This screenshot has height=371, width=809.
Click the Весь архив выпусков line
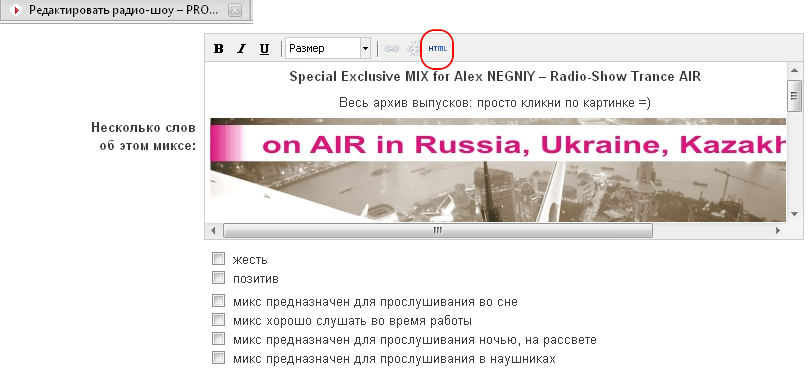(495, 103)
